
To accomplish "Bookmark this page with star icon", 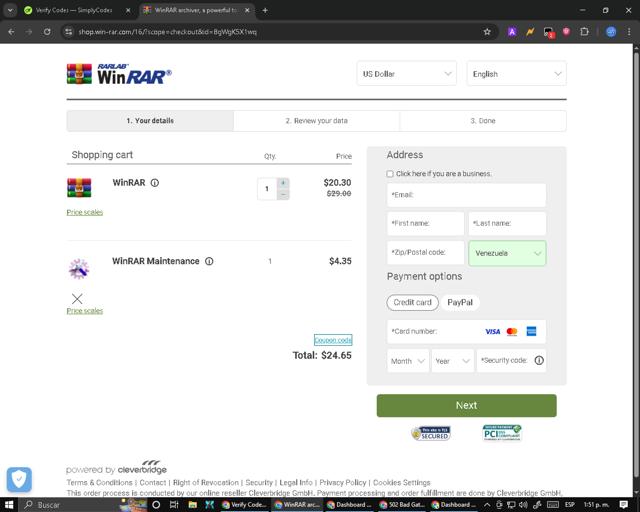I will [x=487, y=32].
